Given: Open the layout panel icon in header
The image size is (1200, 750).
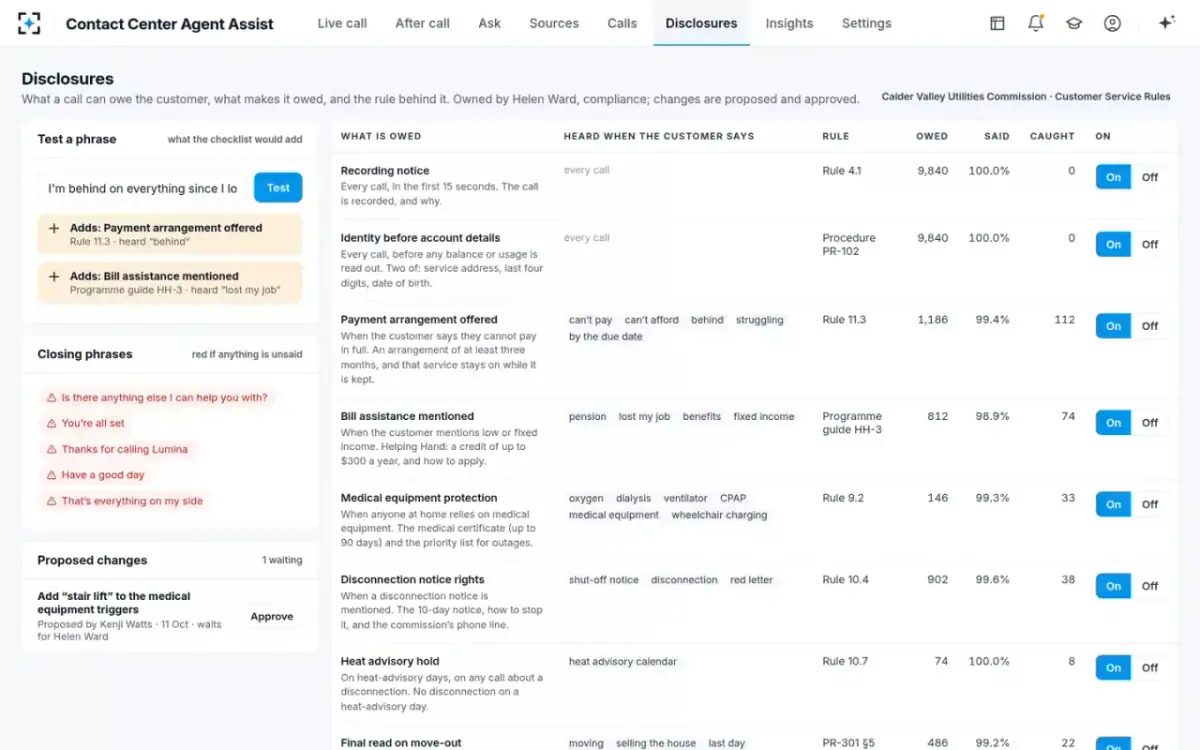Looking at the screenshot, I should coord(997,23).
